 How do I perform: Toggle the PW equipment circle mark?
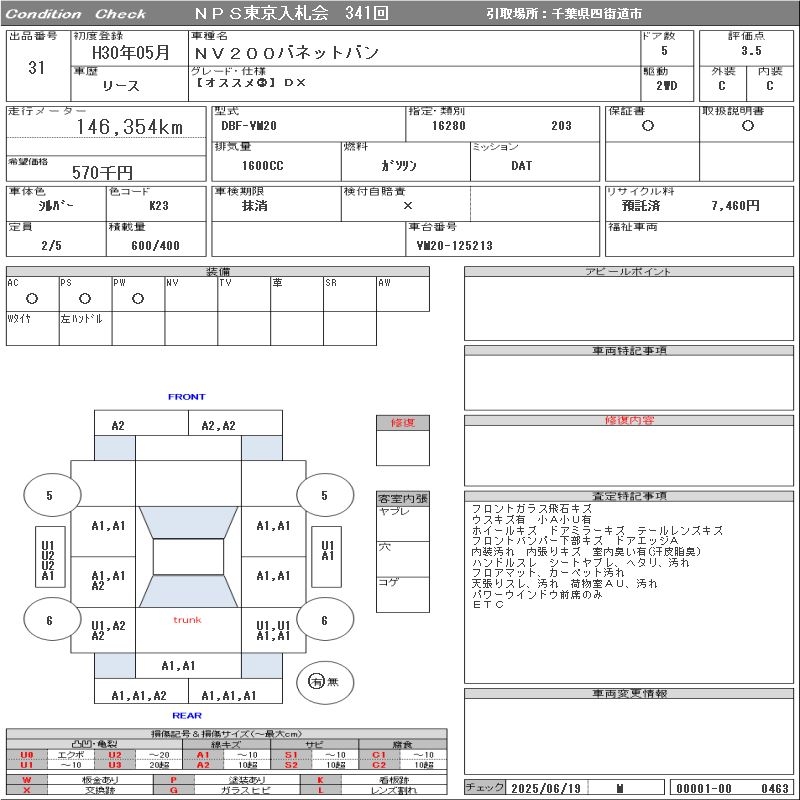(138, 298)
